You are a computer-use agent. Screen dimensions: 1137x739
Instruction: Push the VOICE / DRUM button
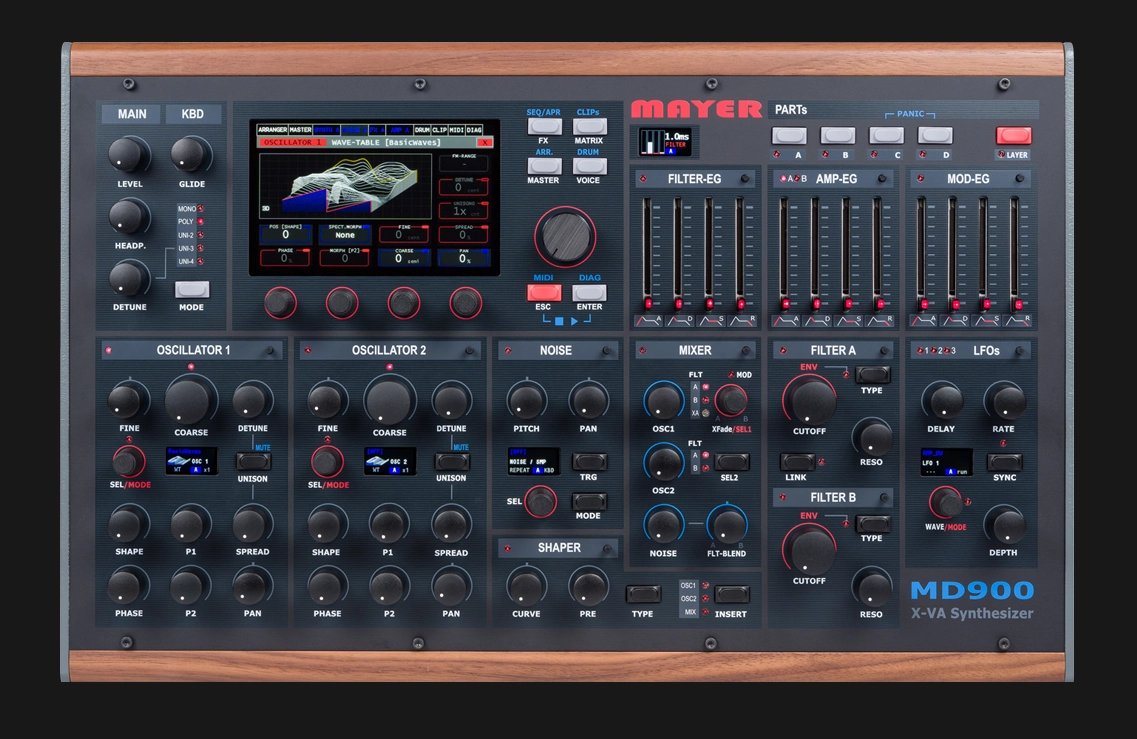589,166
